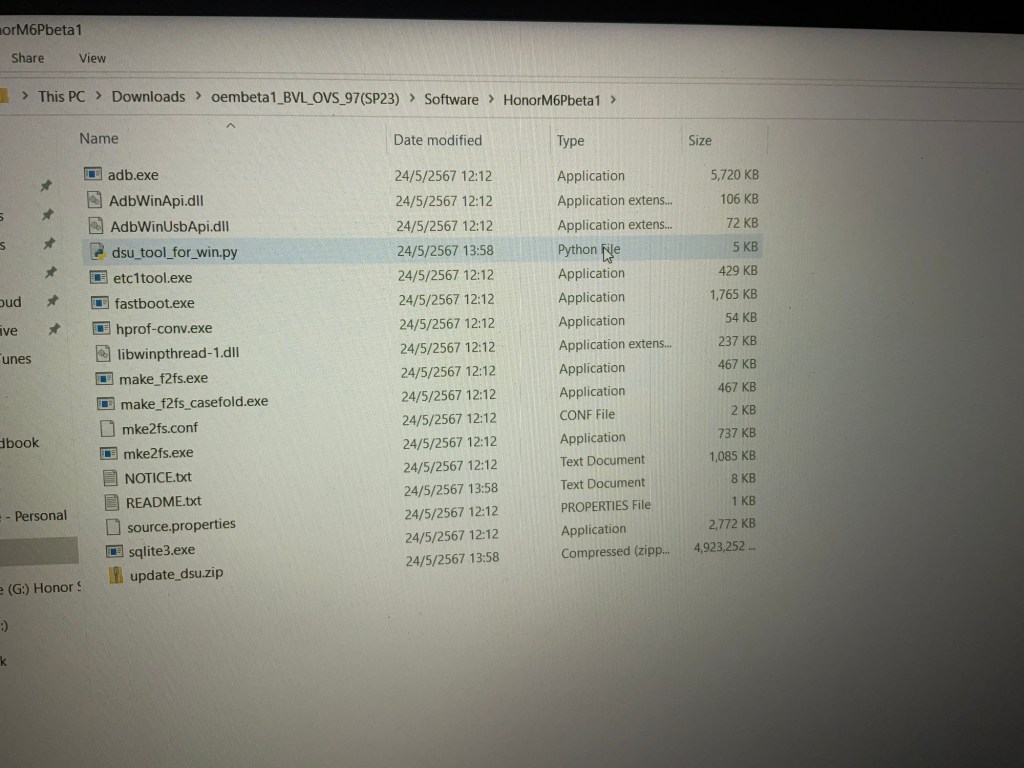Click the README.txt document icon
Image resolution: width=1024 pixels, height=768 pixels.
[x=111, y=501]
